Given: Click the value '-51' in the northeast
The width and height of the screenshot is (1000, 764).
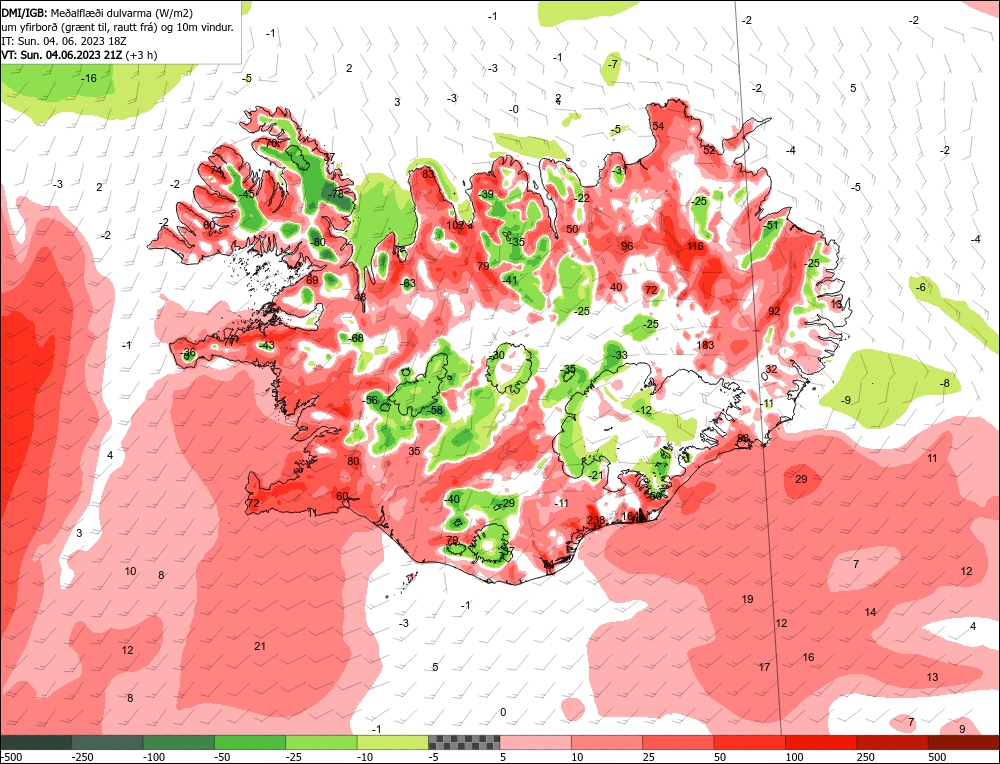Looking at the screenshot, I should point(772,225).
